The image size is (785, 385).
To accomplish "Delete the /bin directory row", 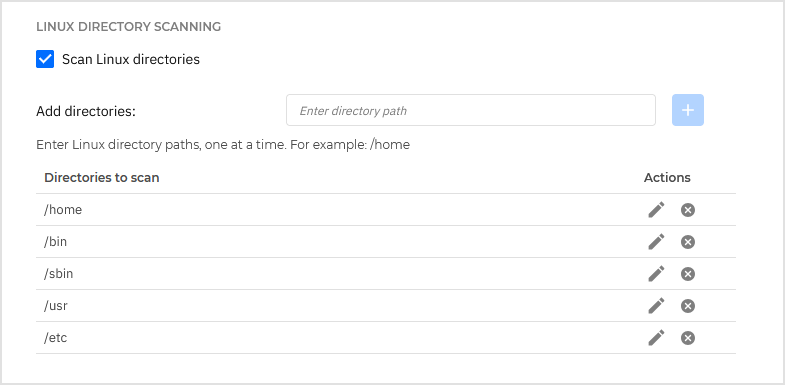I will (688, 242).
